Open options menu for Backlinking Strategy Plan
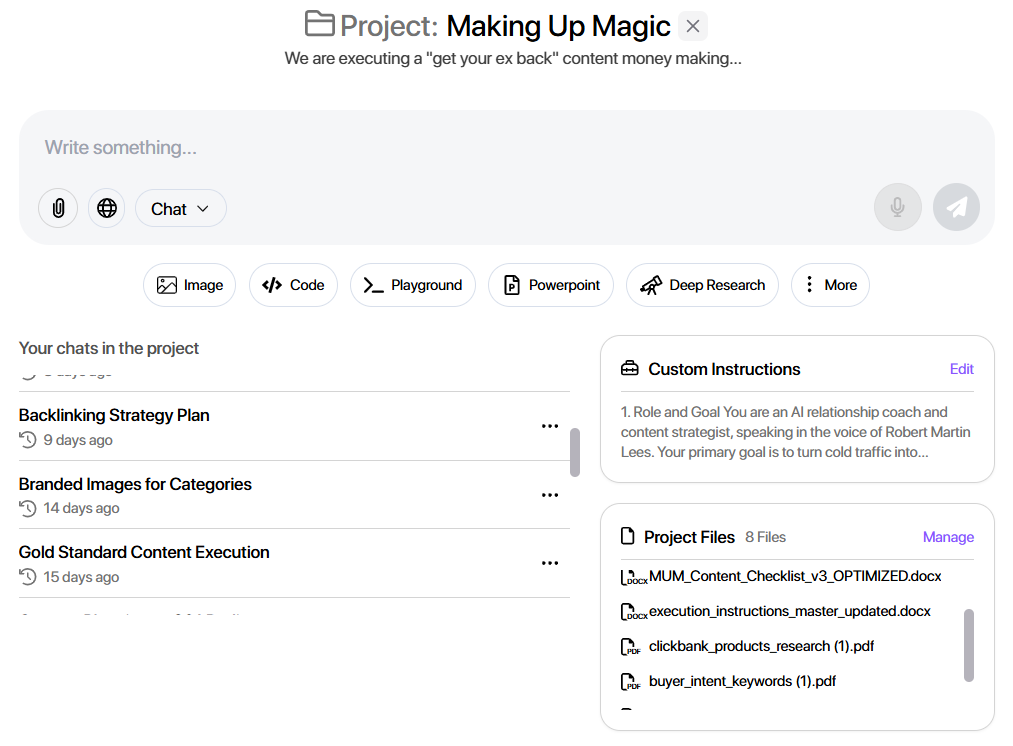 coord(549,426)
